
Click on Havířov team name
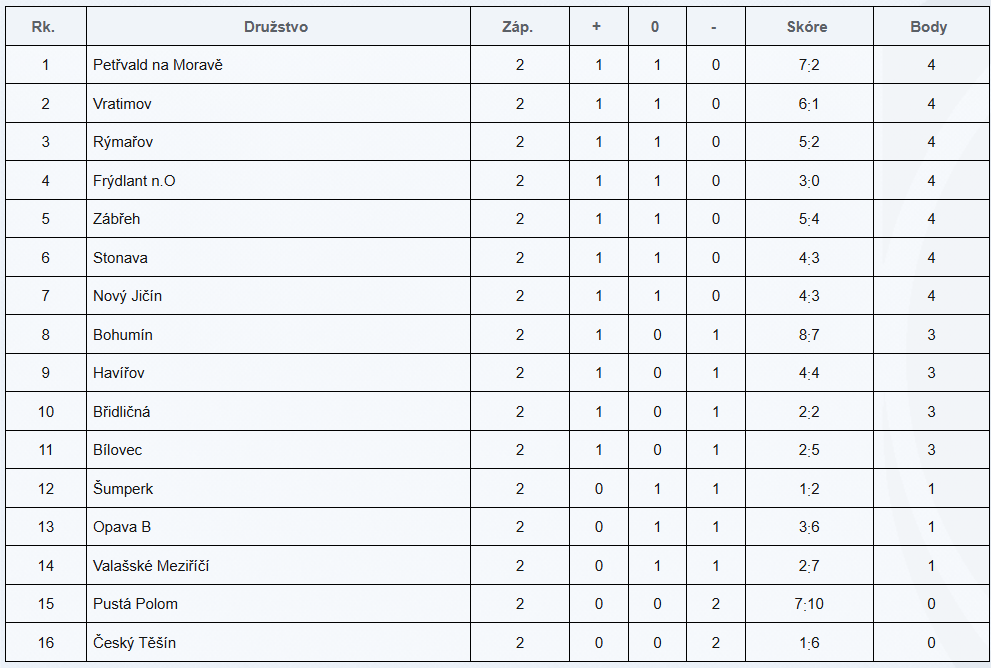120,373
